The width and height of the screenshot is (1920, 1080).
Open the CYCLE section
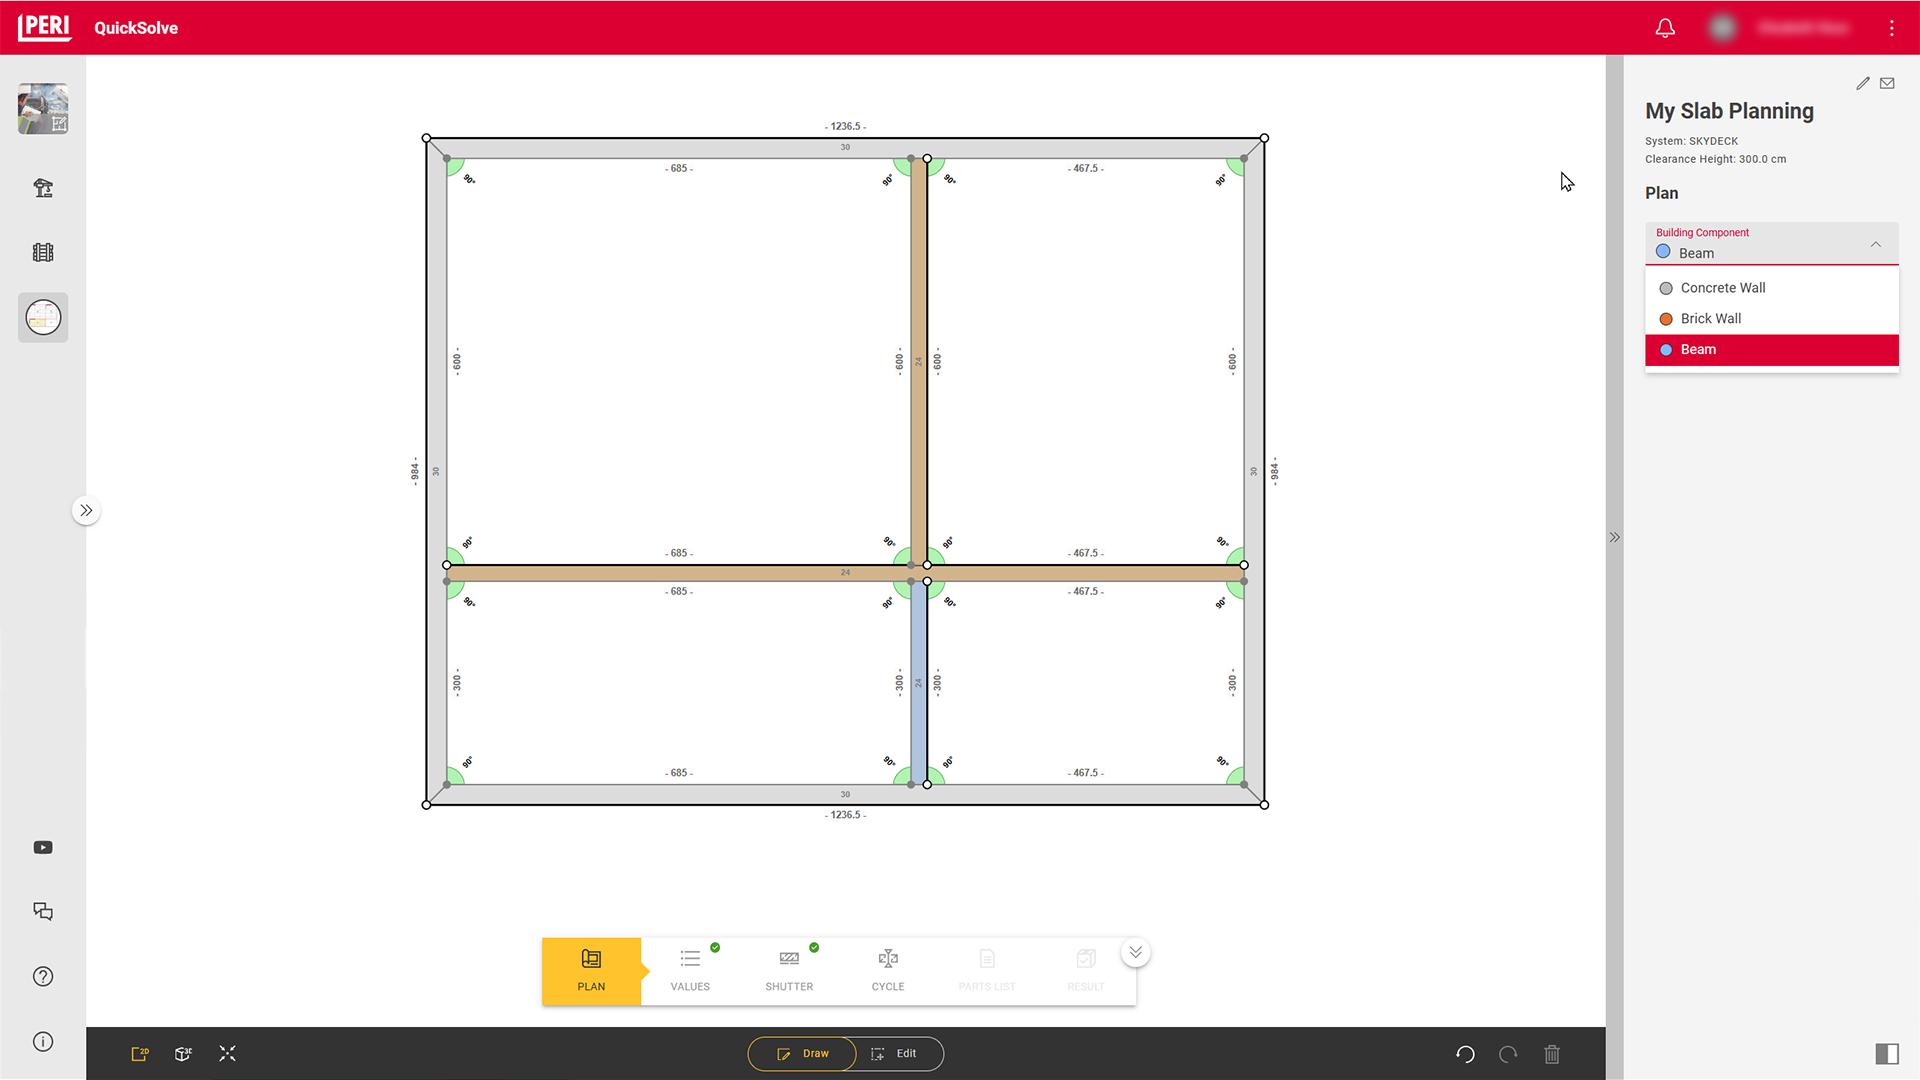[888, 971]
